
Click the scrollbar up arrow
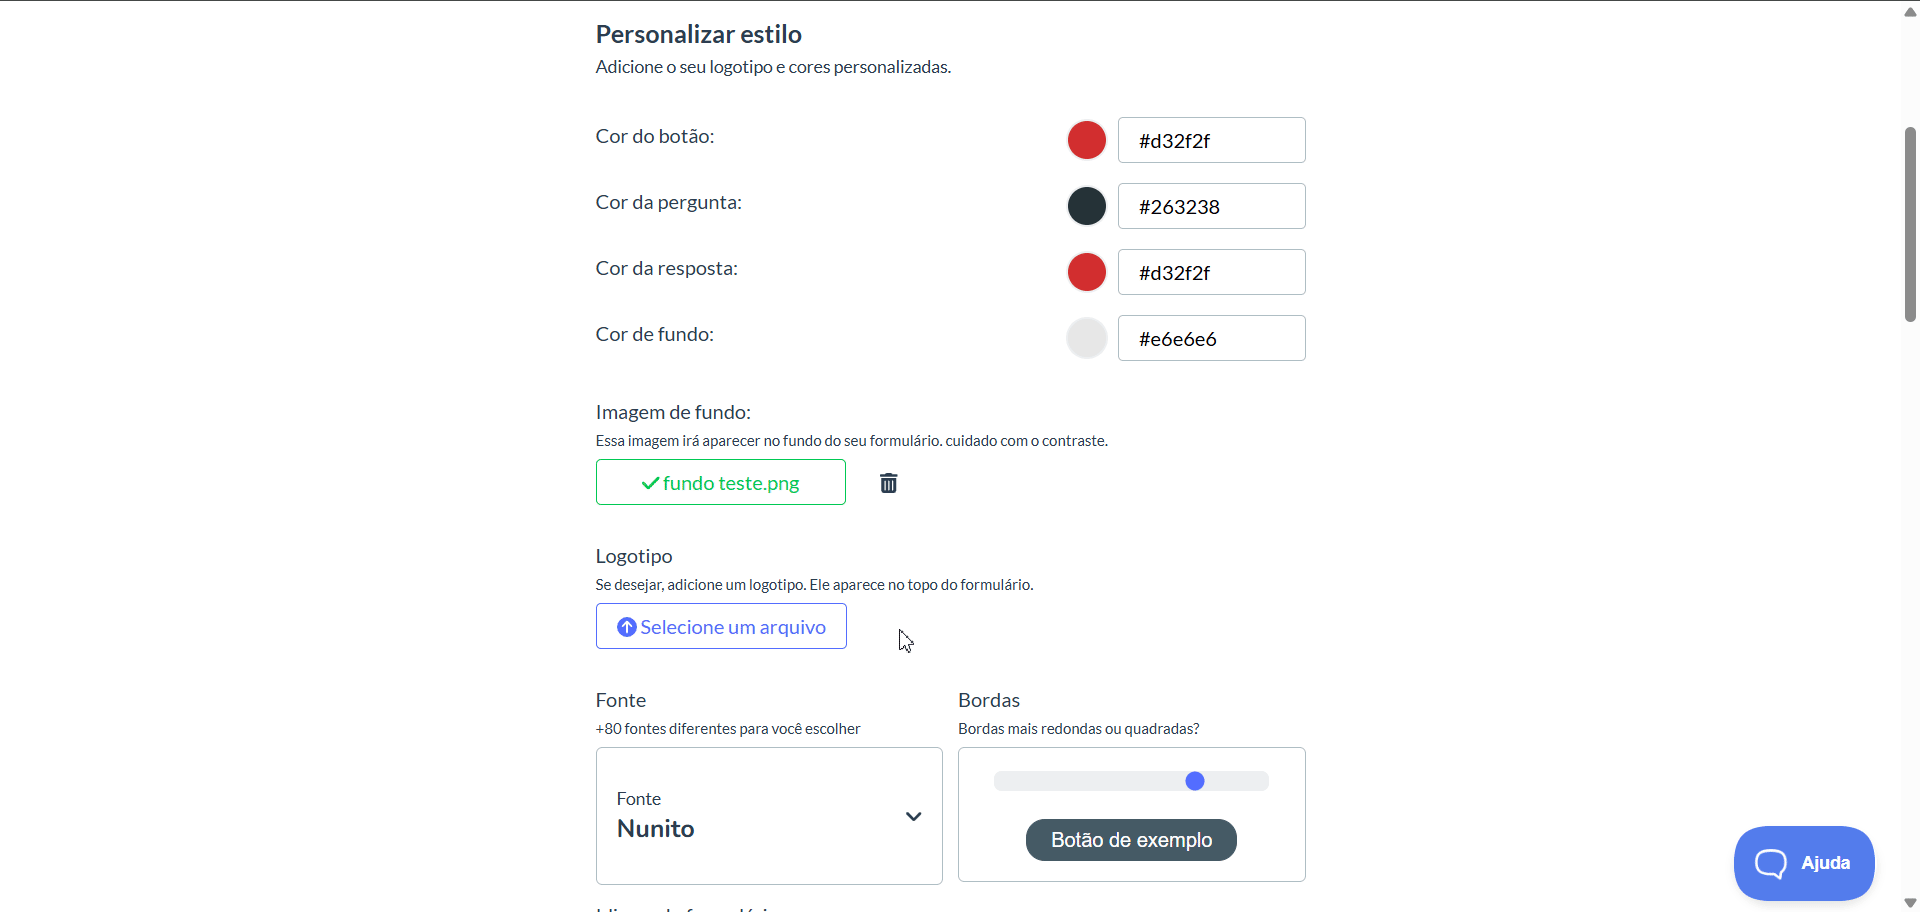point(1910,11)
